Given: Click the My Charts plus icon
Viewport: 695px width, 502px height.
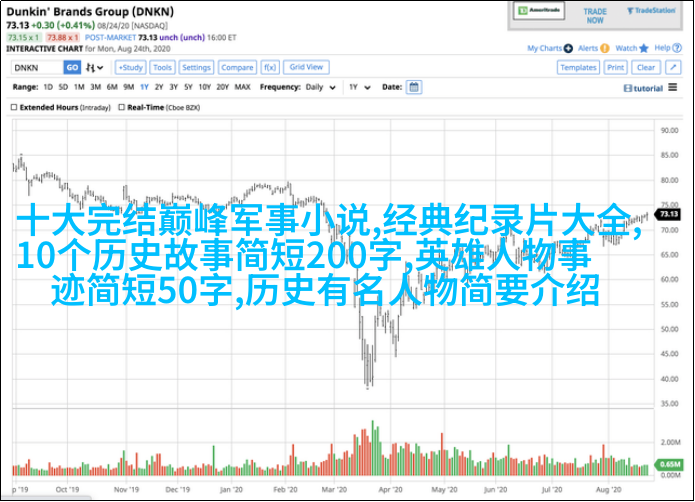Looking at the screenshot, I should pyautogui.click(x=568, y=48).
